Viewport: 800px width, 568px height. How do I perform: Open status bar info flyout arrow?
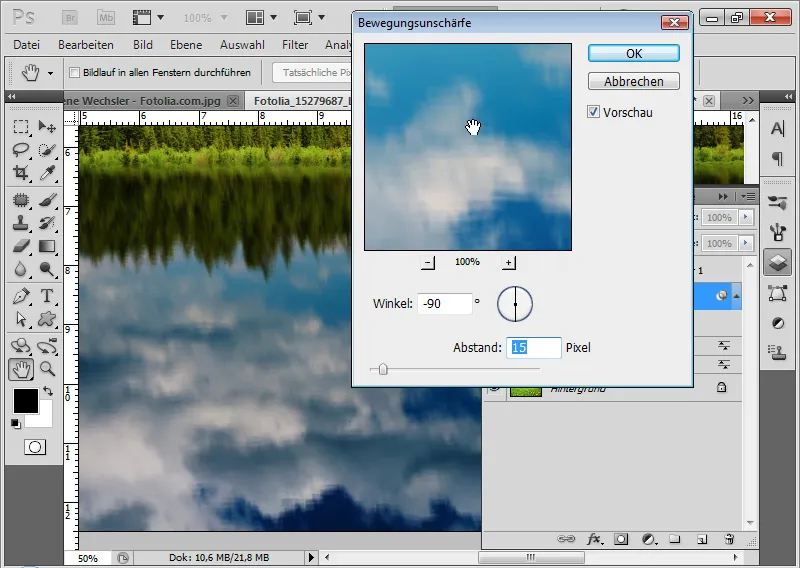point(311,558)
